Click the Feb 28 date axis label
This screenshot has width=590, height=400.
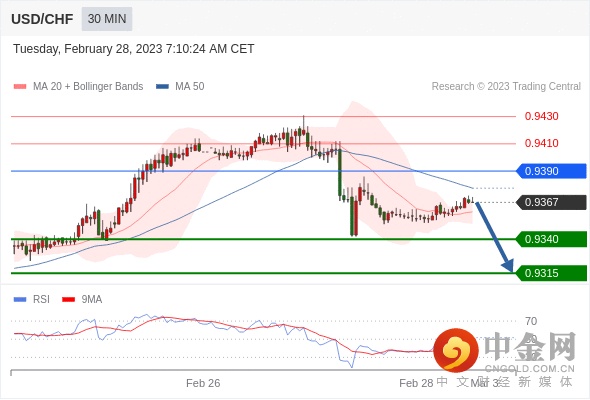416,383
